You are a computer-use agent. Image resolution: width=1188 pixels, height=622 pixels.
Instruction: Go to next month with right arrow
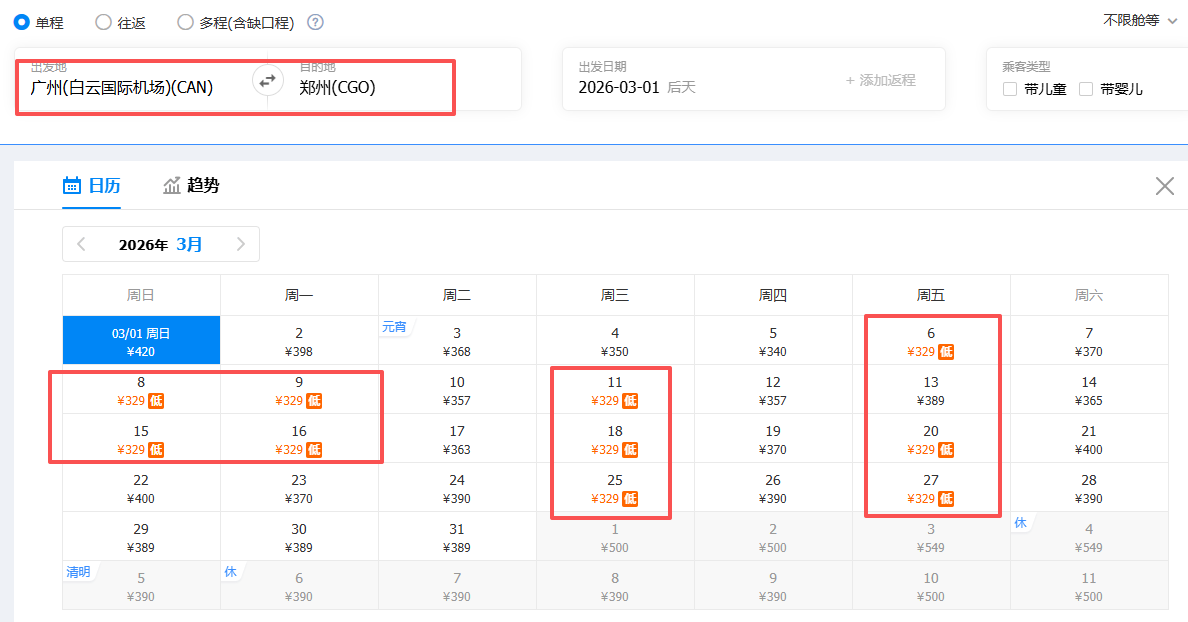pos(240,244)
